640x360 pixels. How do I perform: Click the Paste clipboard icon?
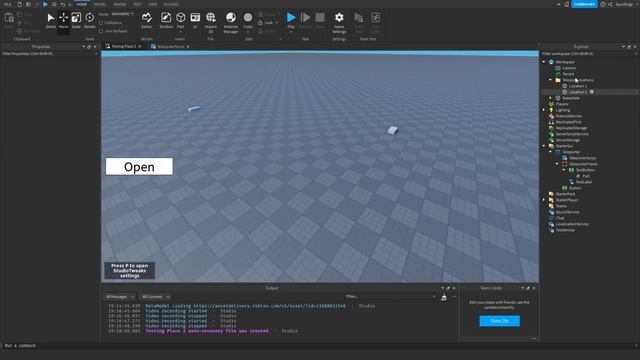coord(9,19)
